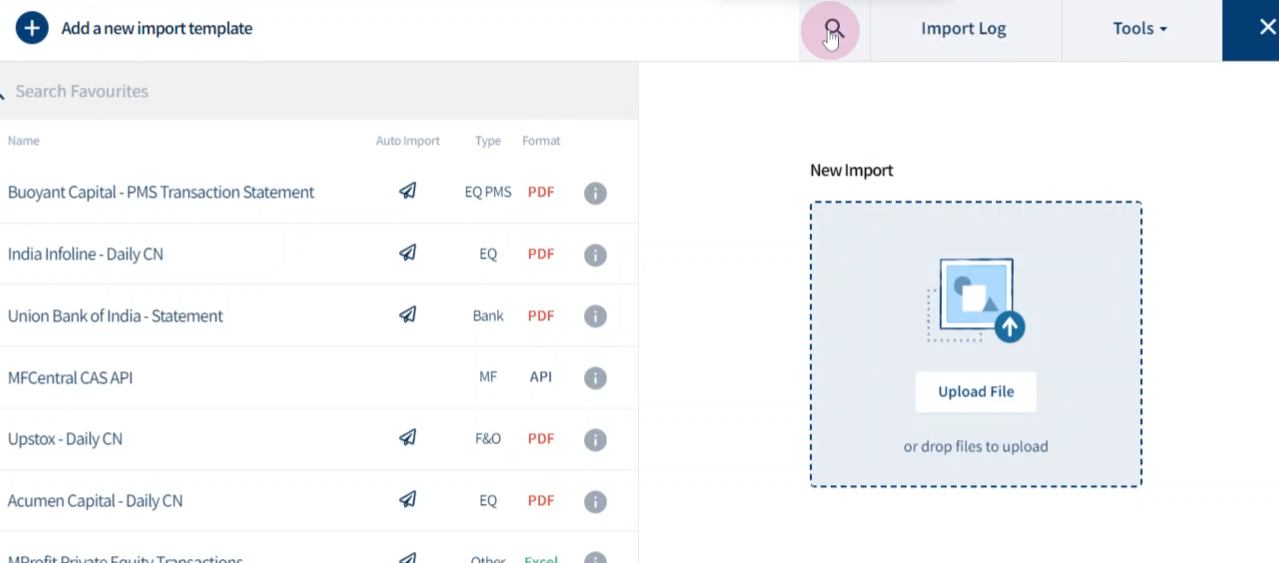Open info icon for MFCentral CAS API row
1279x563 pixels.
pos(595,378)
